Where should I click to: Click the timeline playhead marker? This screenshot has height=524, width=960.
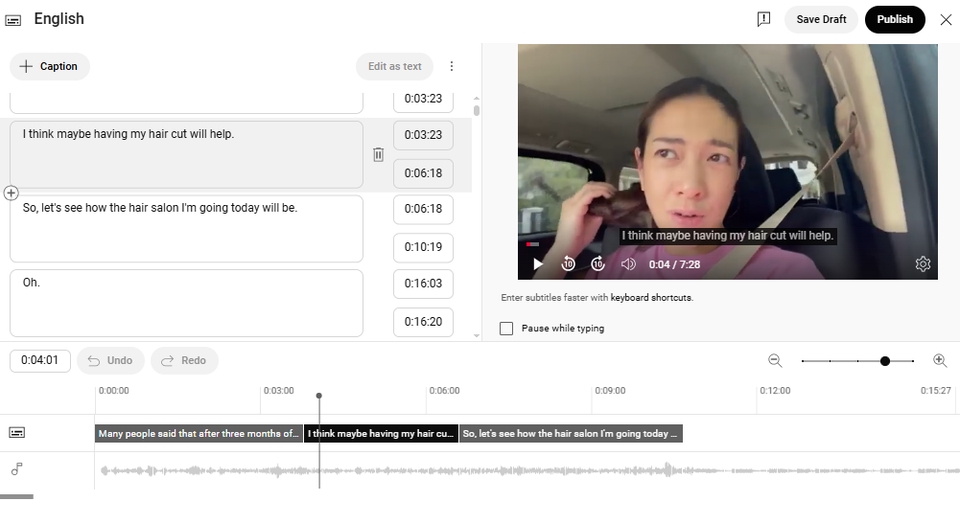tap(319, 396)
